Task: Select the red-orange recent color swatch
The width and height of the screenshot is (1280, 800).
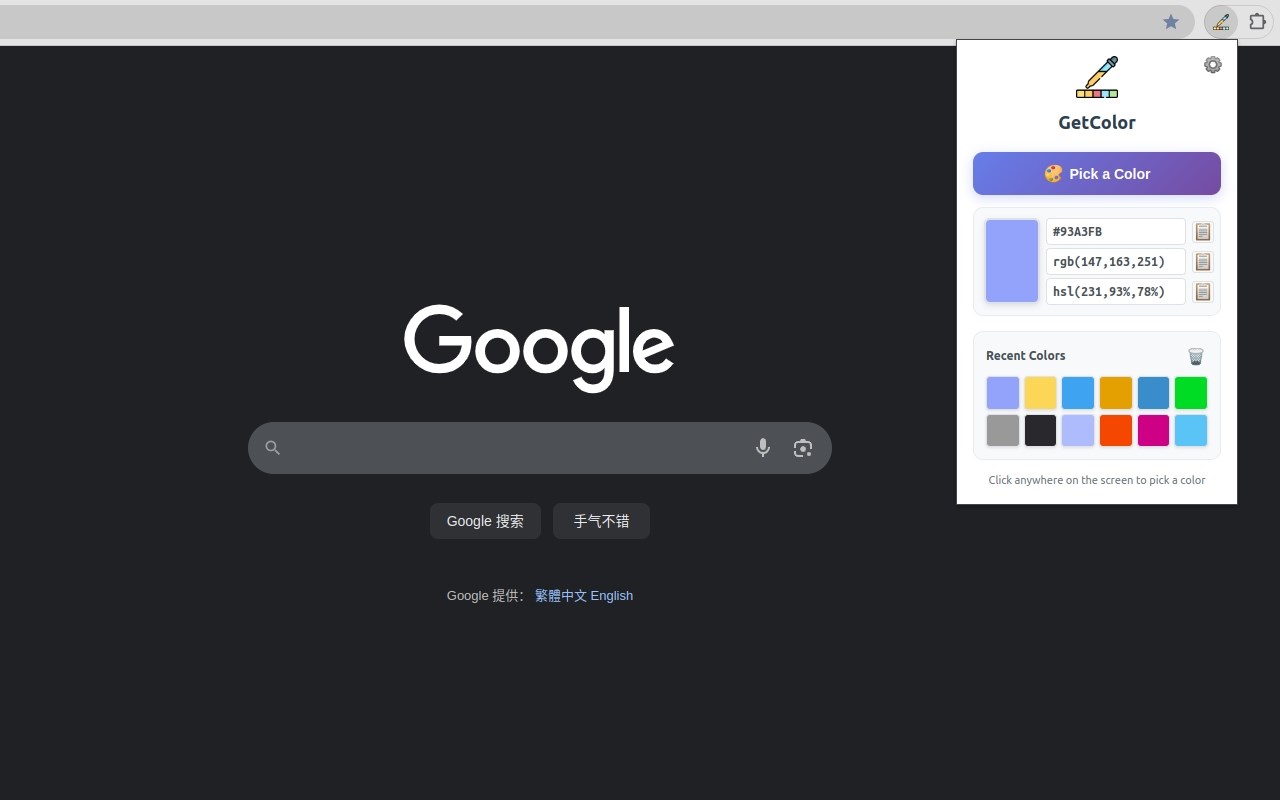Action: (x=1116, y=431)
